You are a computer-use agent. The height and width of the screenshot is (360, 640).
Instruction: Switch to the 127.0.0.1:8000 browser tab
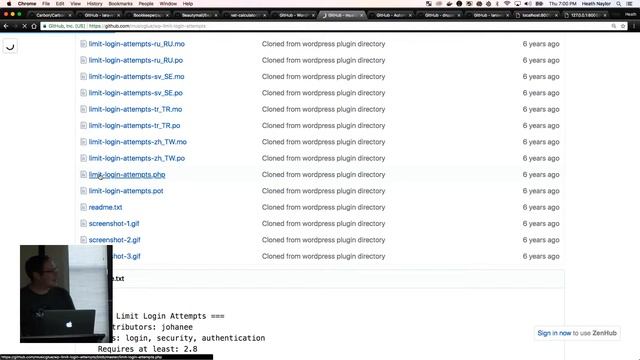tap(584, 15)
